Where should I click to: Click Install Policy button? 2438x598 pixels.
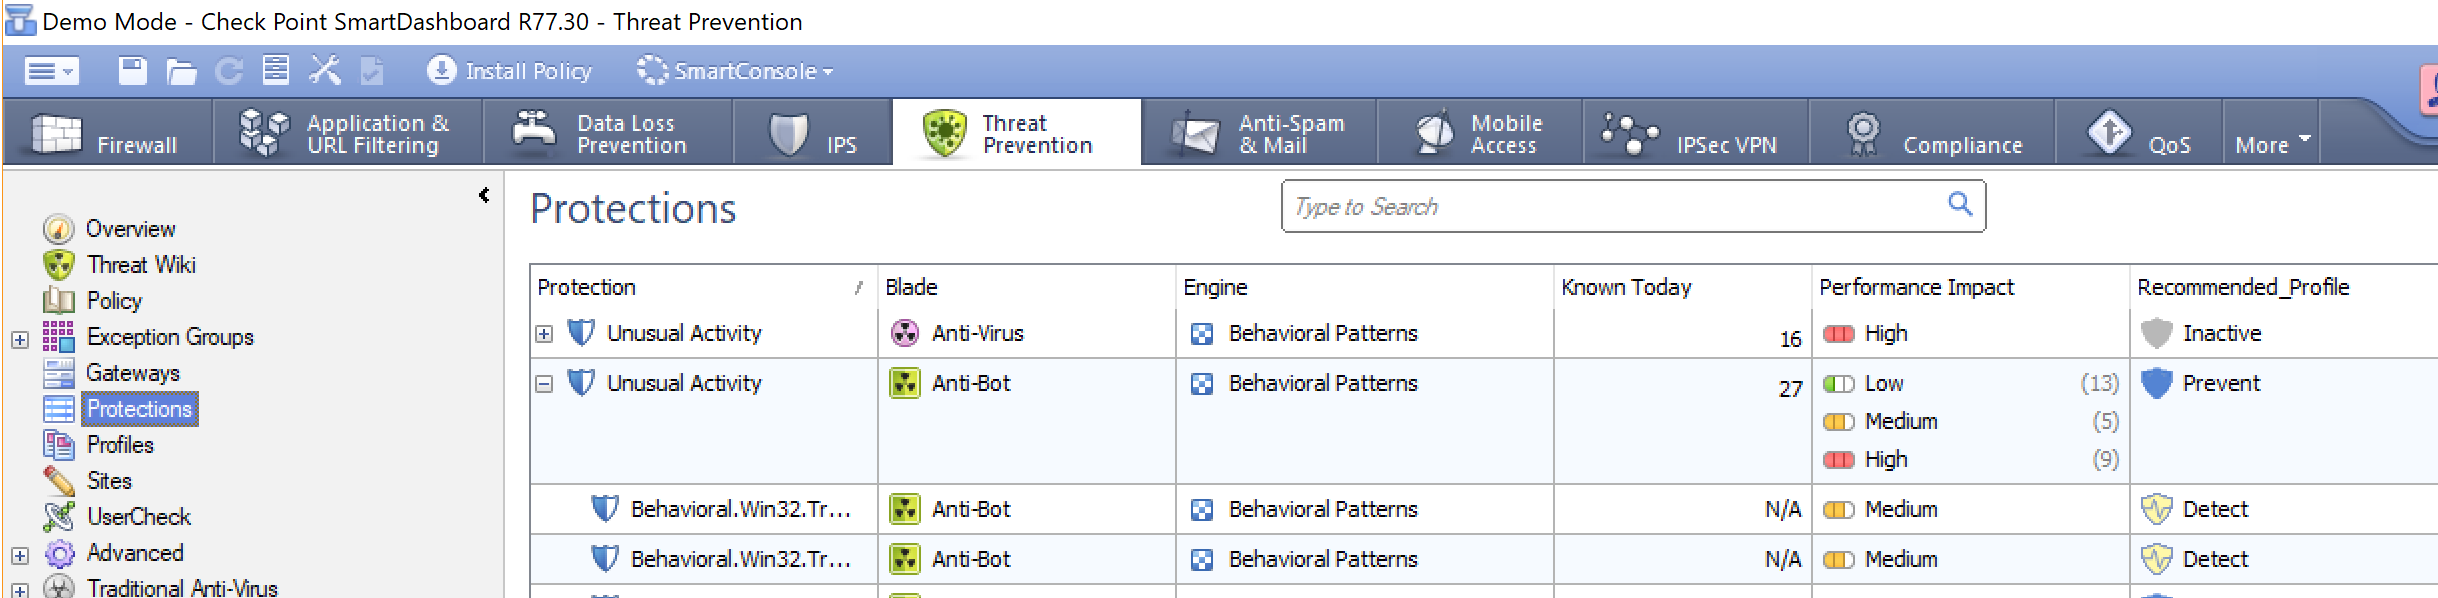point(509,71)
